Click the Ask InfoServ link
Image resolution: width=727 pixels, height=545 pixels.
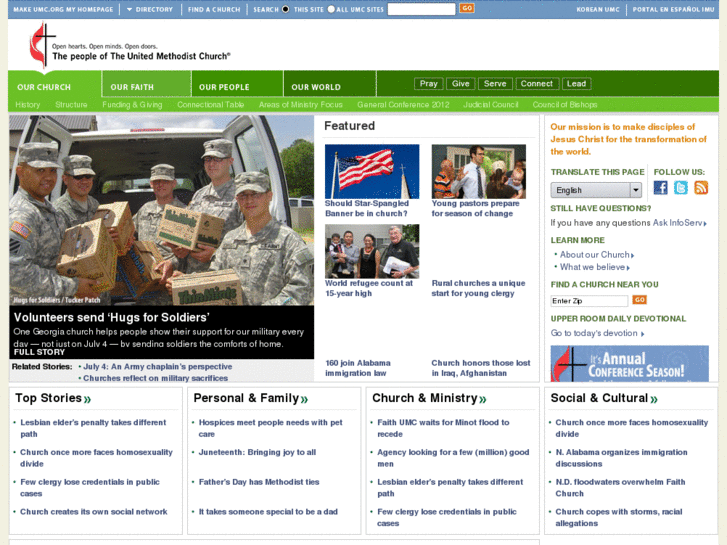pyautogui.click(x=680, y=223)
